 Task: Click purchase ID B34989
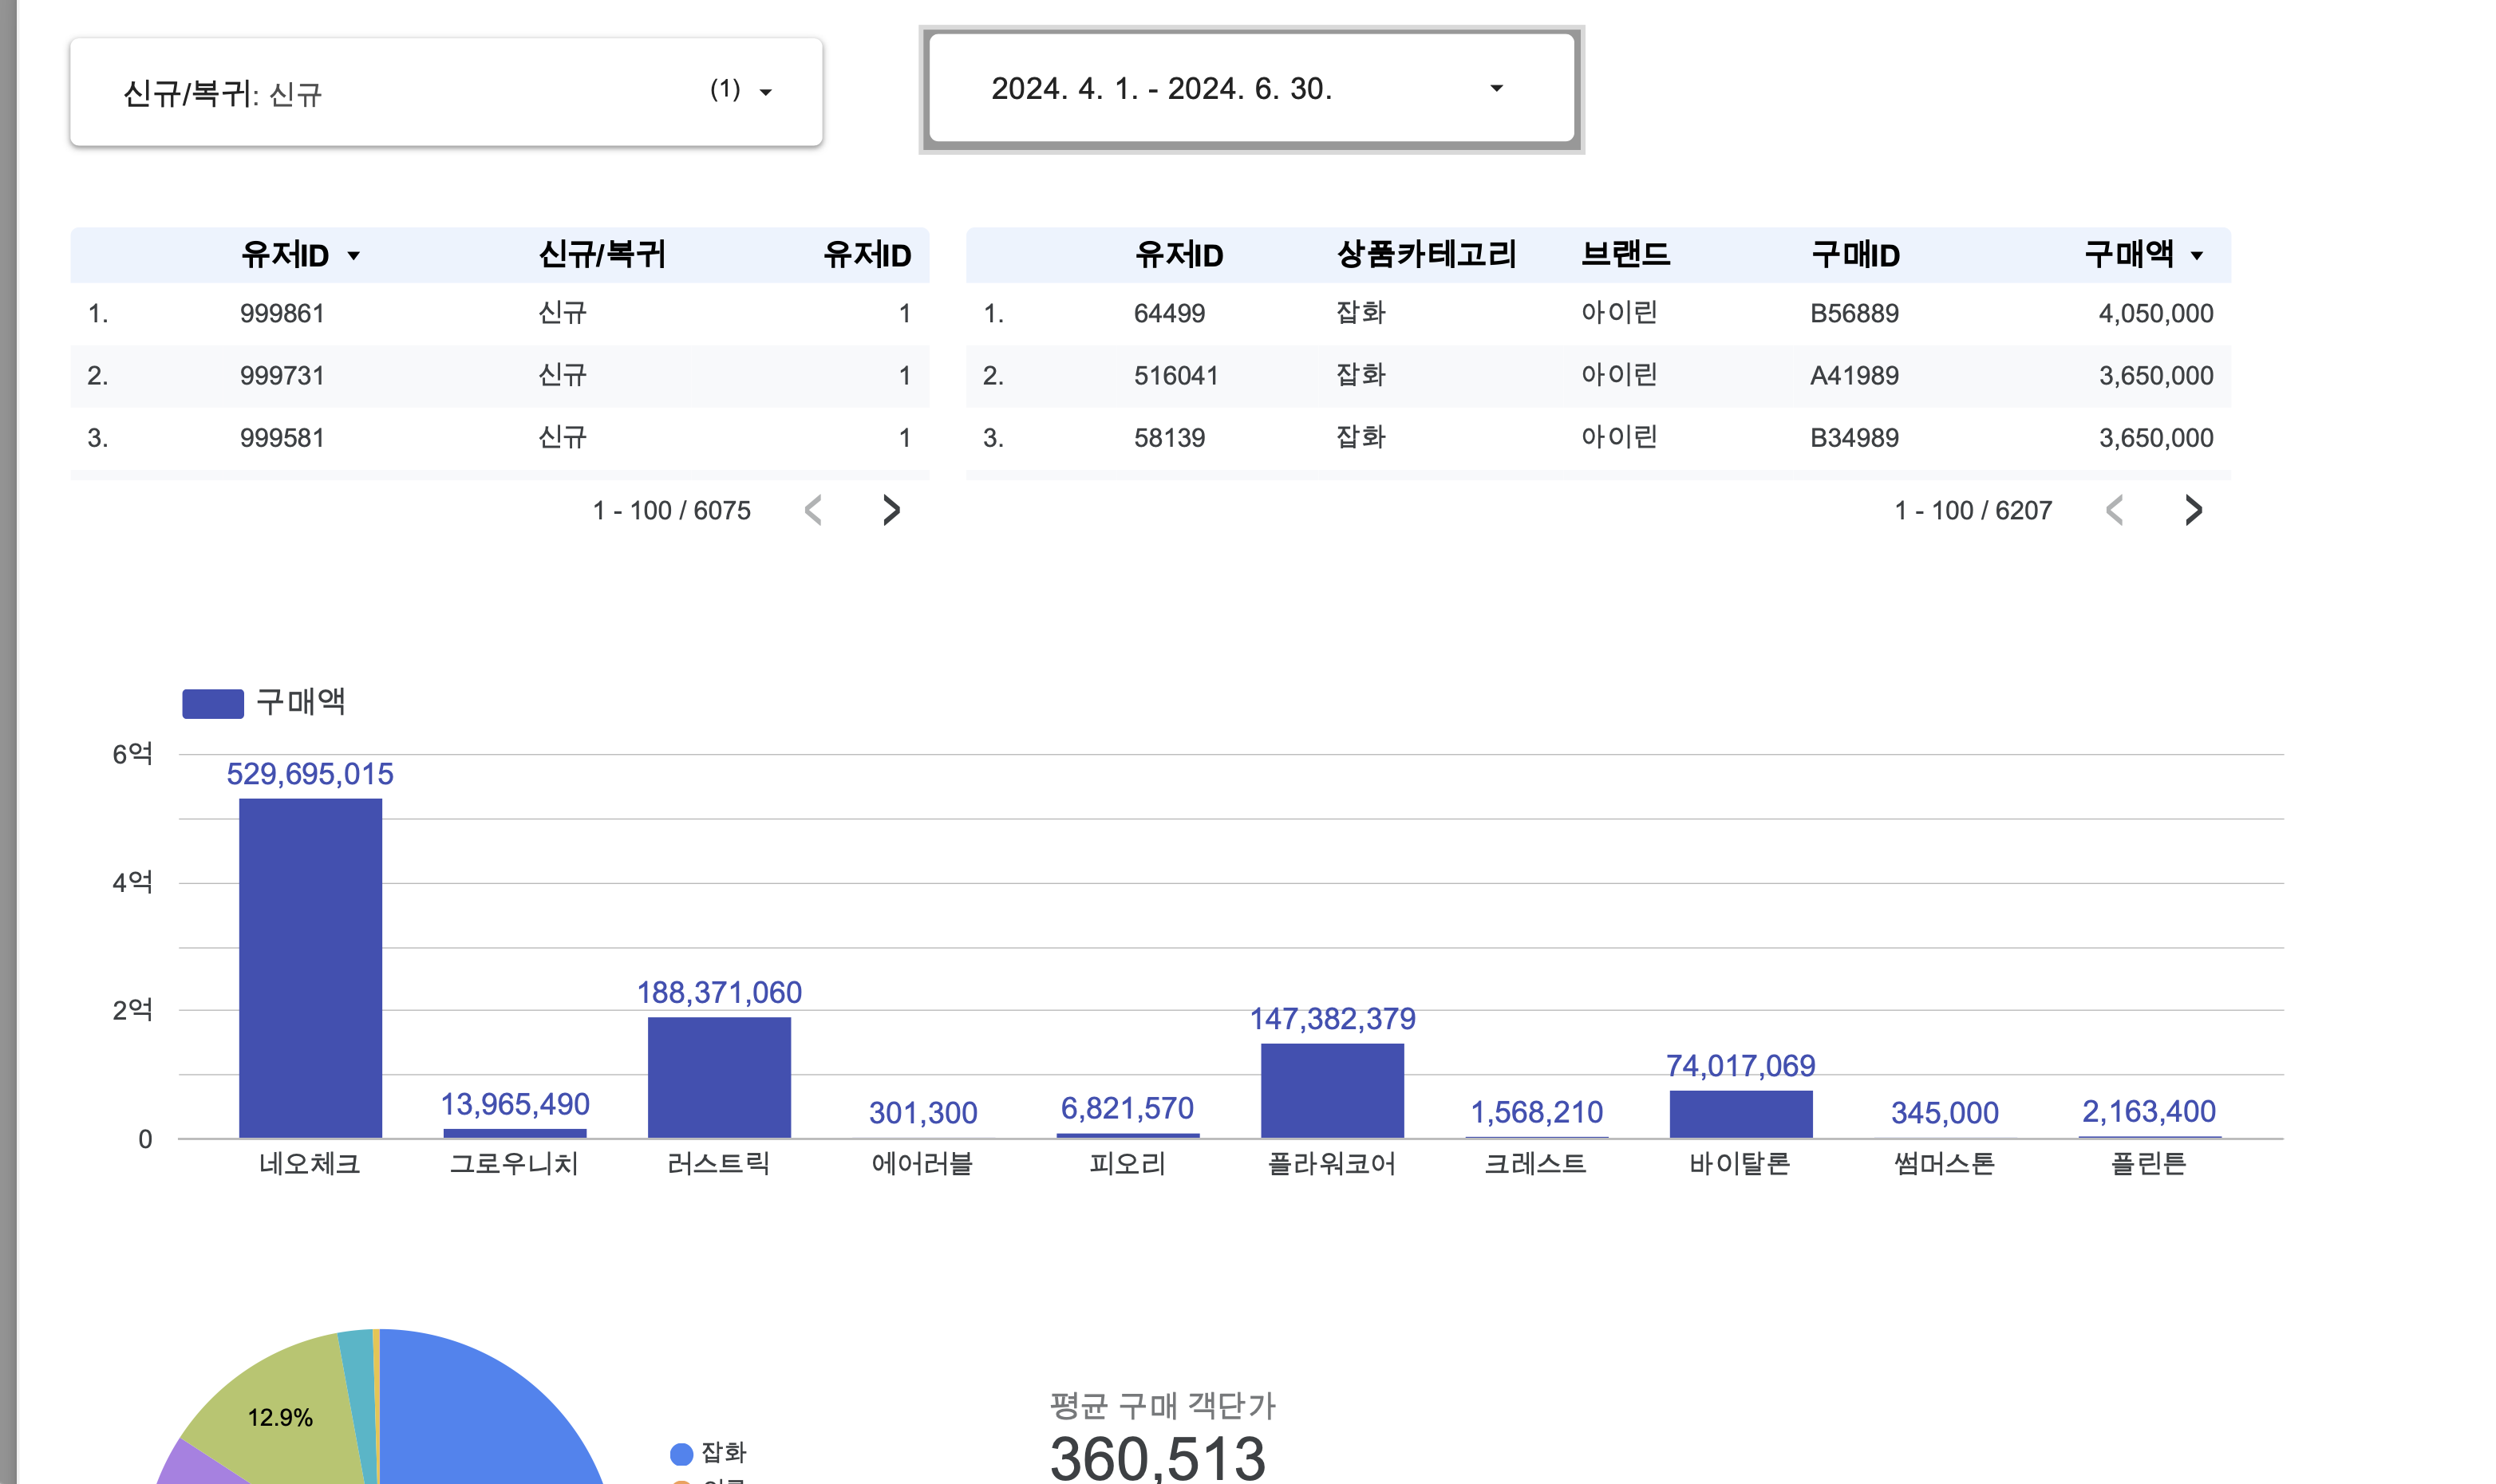point(1854,438)
